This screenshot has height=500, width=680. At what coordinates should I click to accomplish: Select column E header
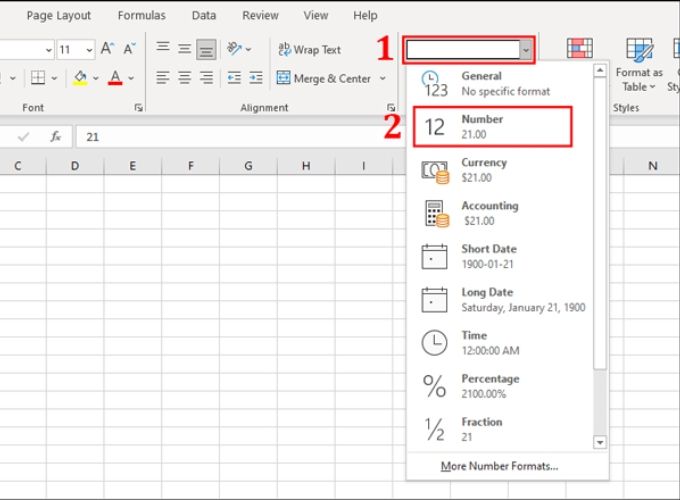pos(133,166)
